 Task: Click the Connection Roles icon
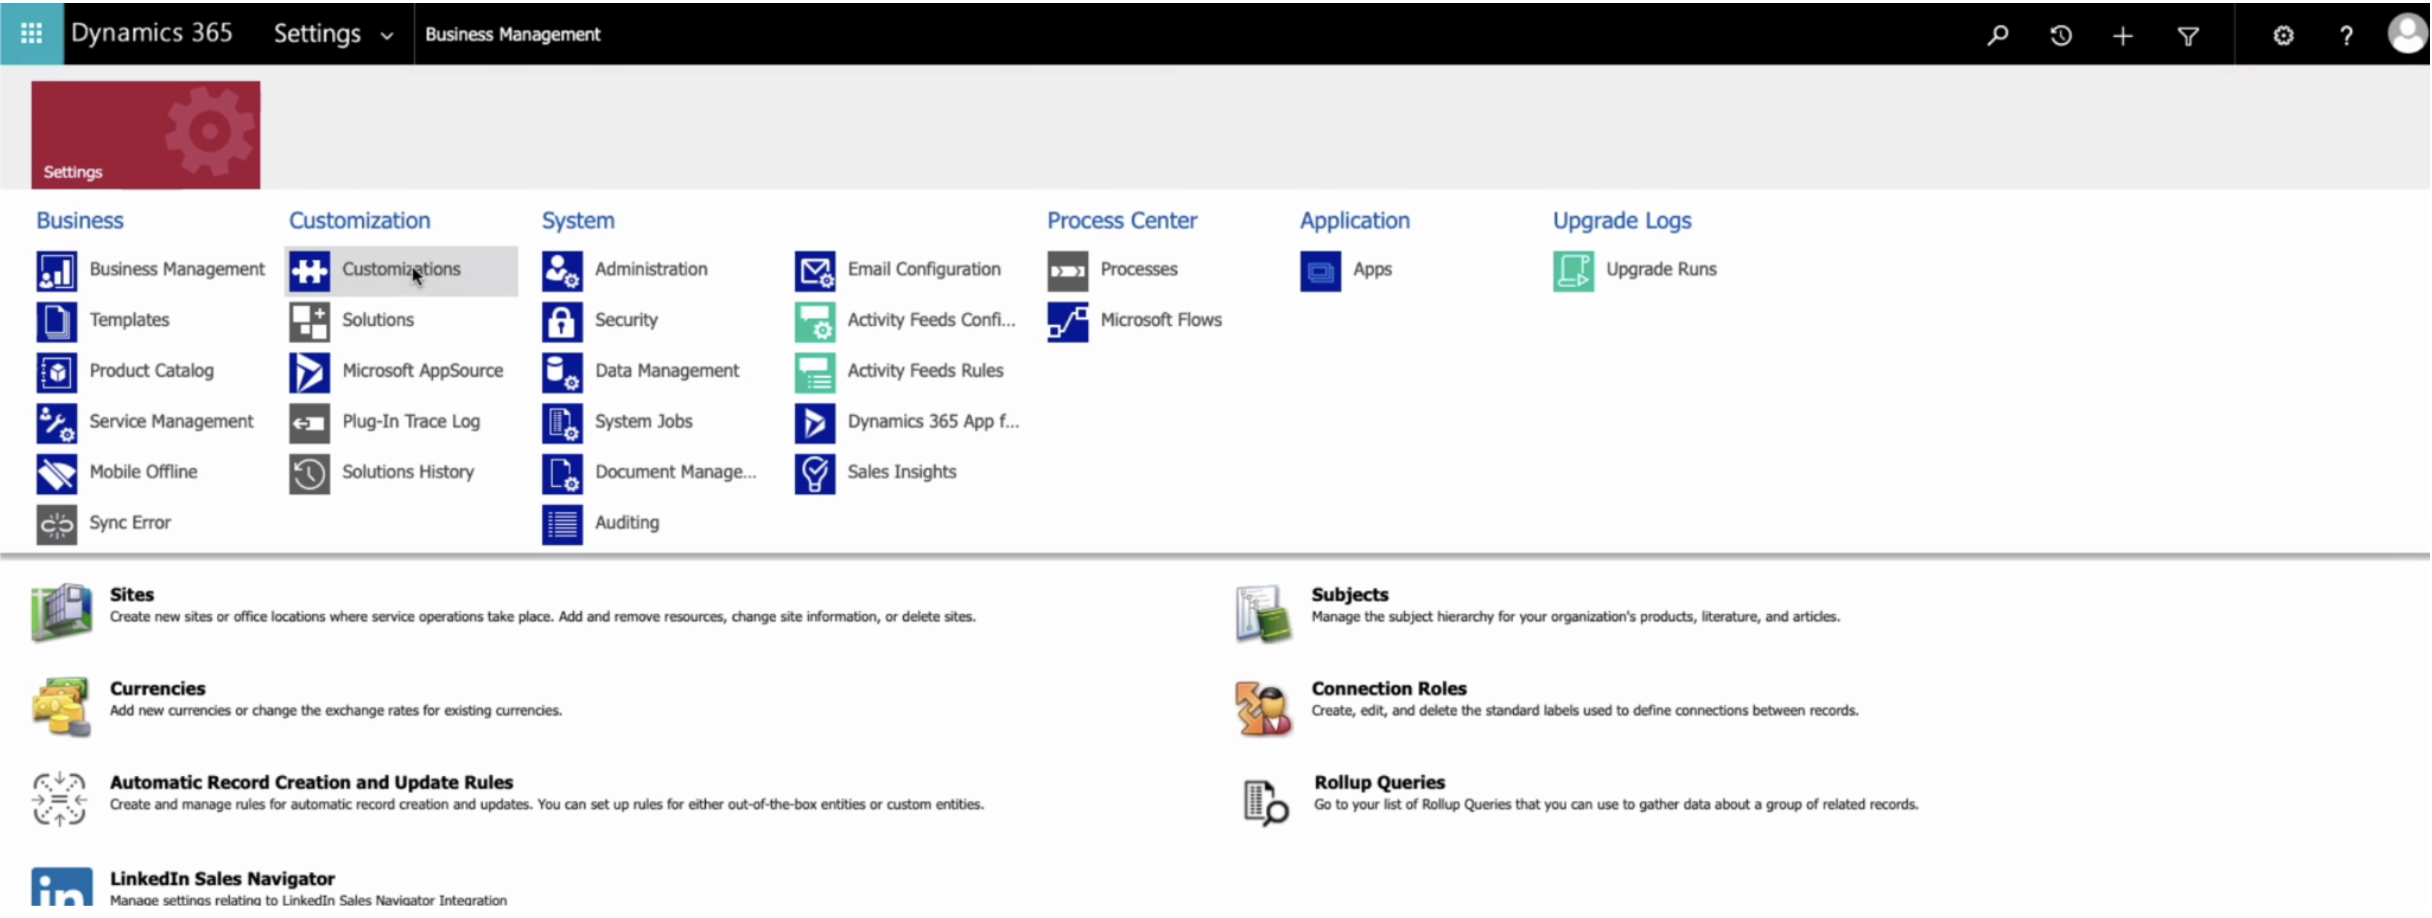coord(1263,707)
